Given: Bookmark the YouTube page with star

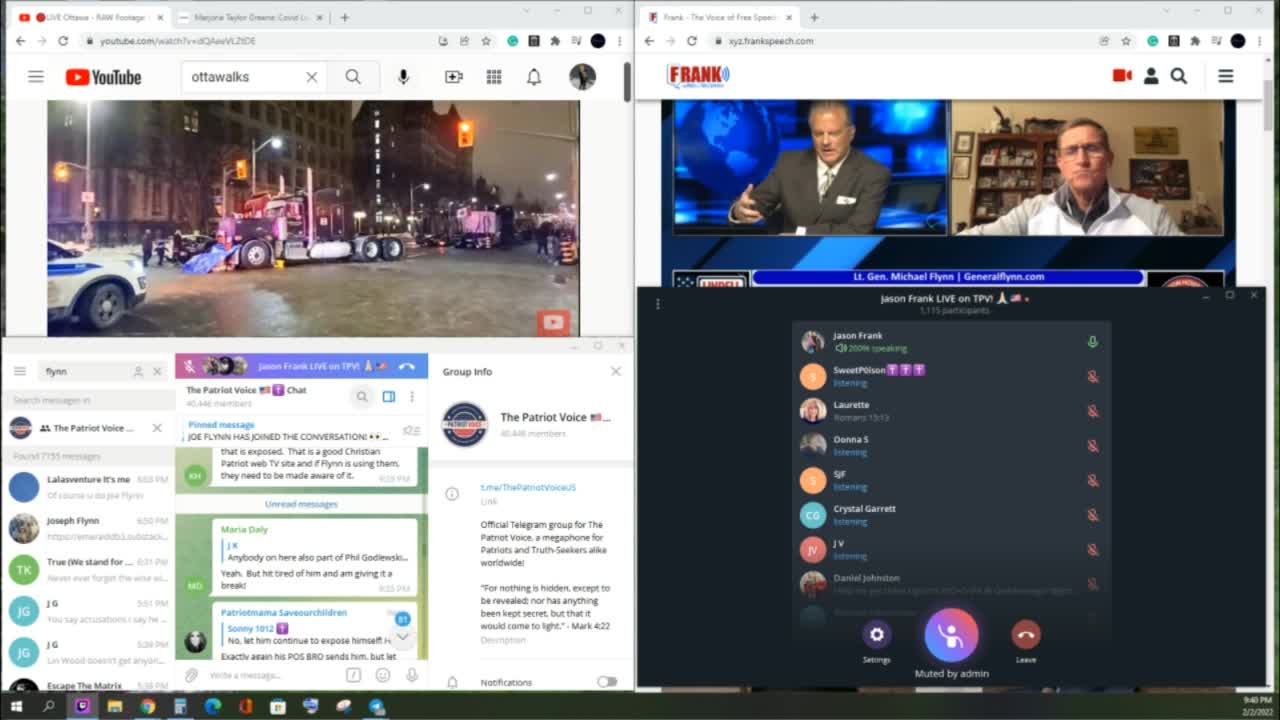Looking at the screenshot, I should (x=486, y=41).
